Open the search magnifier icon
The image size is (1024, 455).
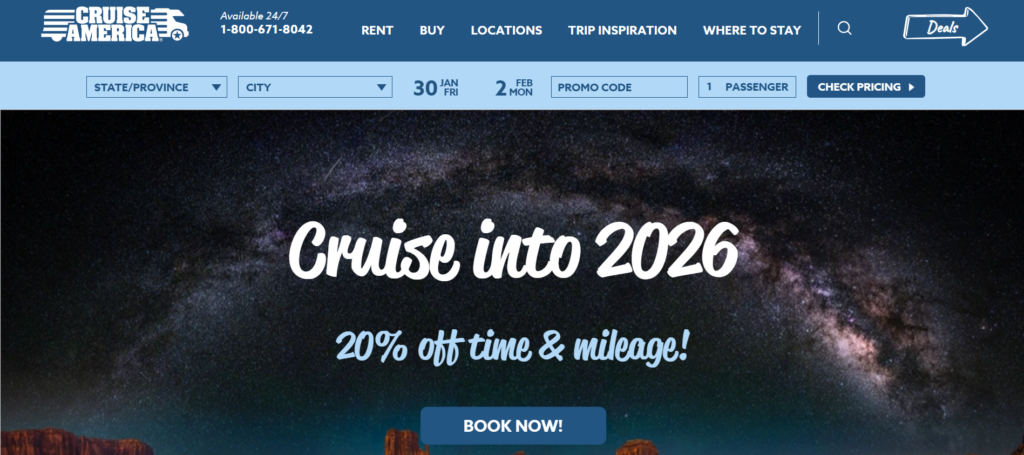(x=844, y=29)
